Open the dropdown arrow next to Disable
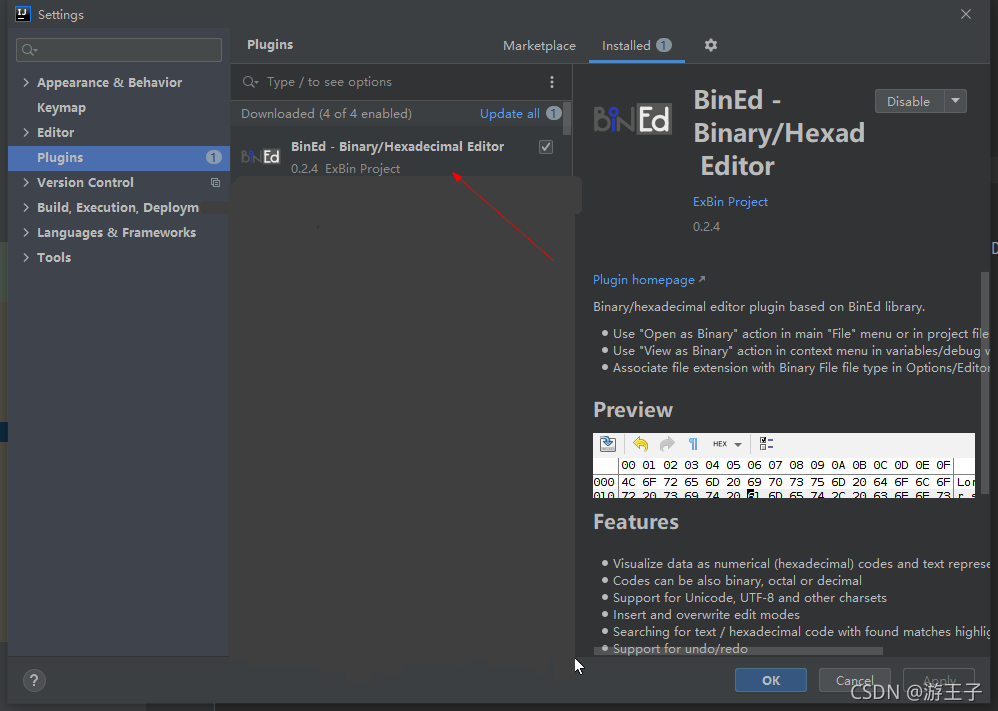Viewport: 998px width, 711px height. click(x=956, y=101)
